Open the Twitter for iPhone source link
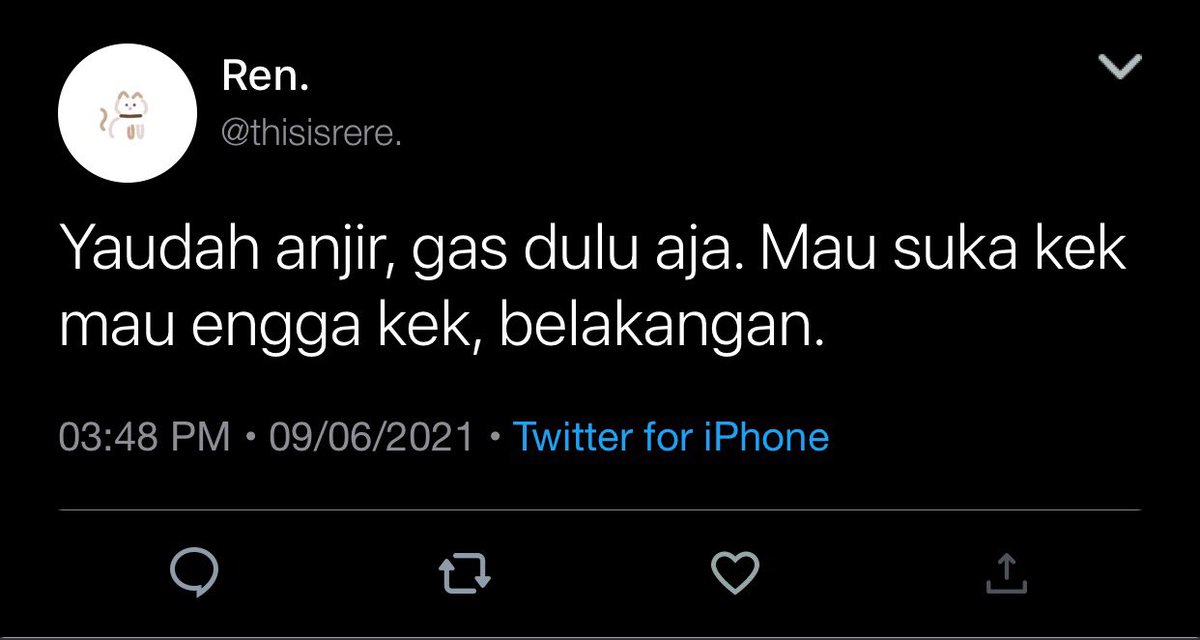 pyautogui.click(x=671, y=437)
